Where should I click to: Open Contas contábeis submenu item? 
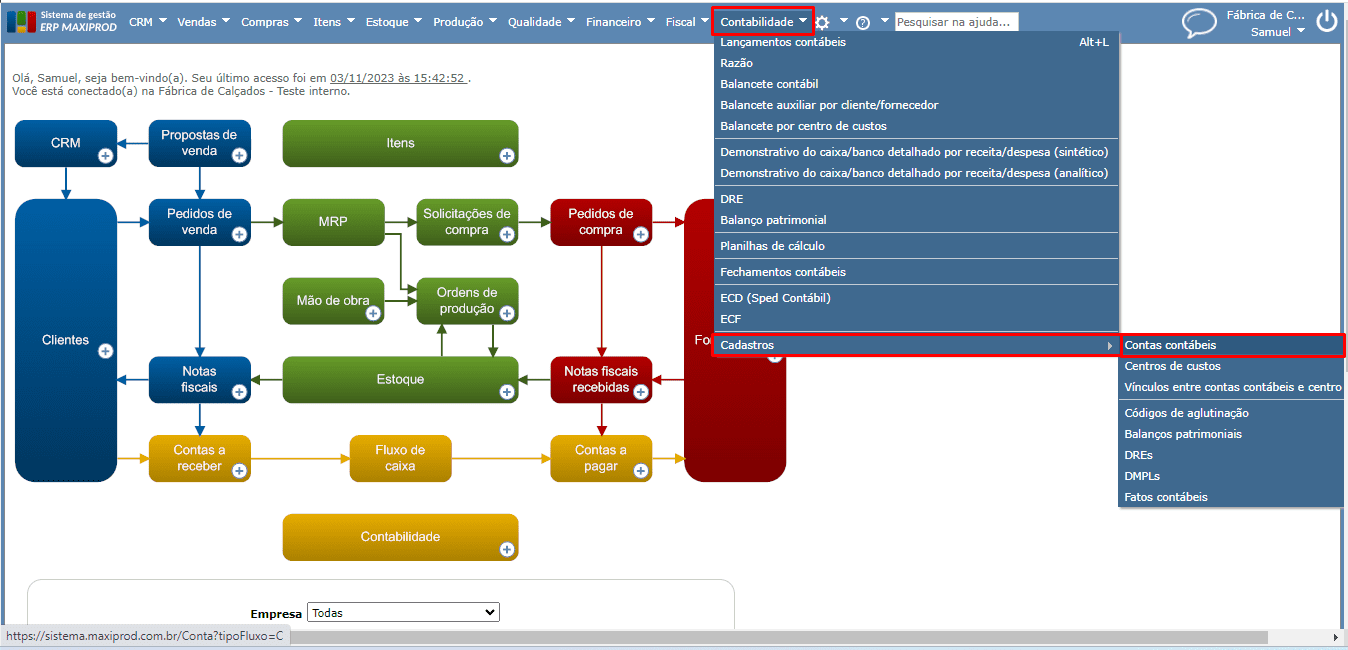[1232, 345]
